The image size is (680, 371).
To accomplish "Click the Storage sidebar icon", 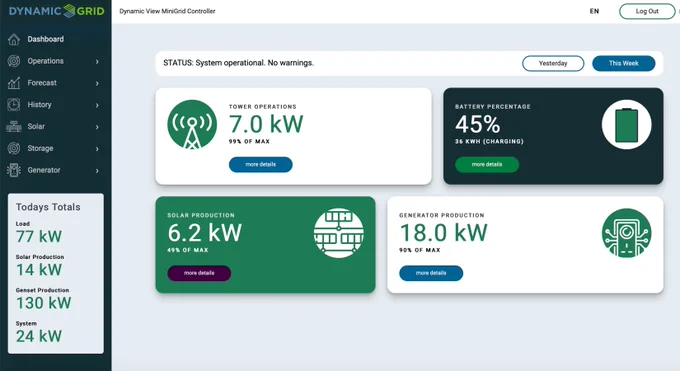I will pos(14,148).
